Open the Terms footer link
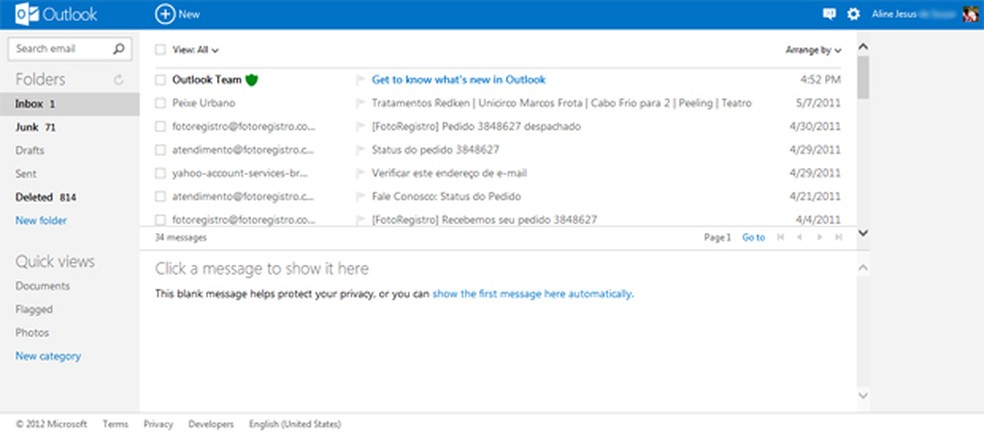This screenshot has height=432, width=984. [115, 424]
